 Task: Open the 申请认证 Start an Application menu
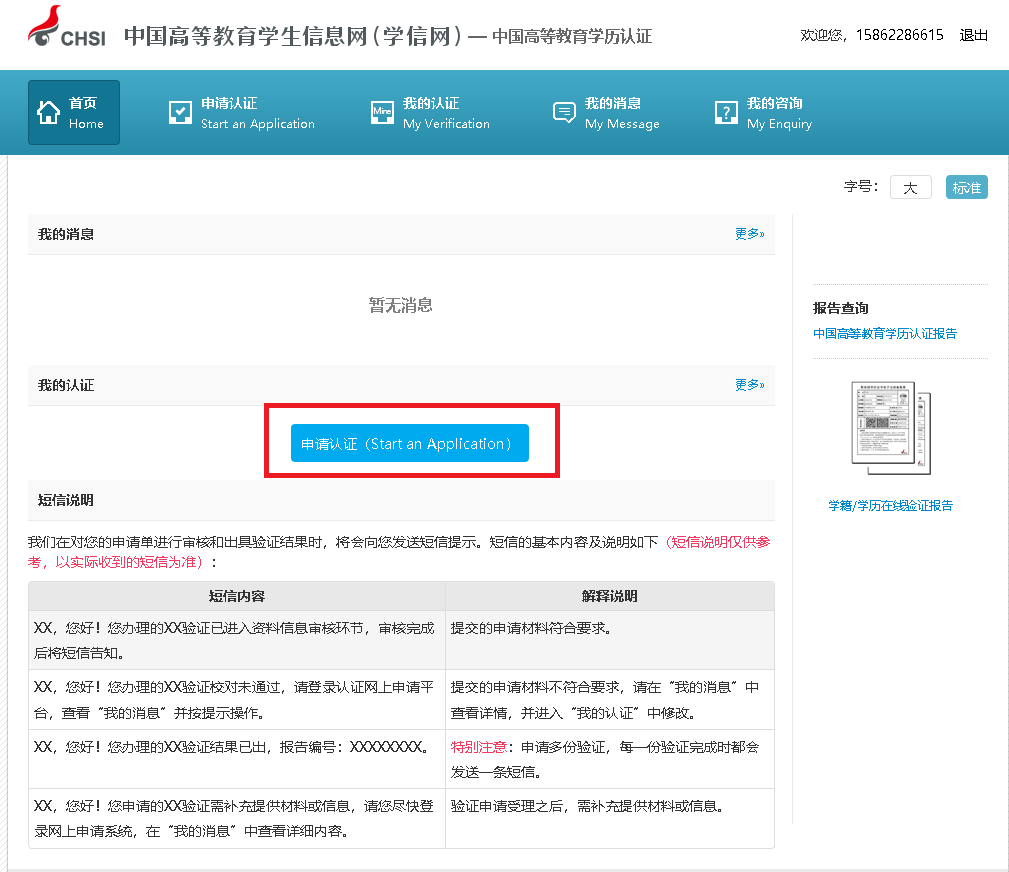tap(242, 113)
